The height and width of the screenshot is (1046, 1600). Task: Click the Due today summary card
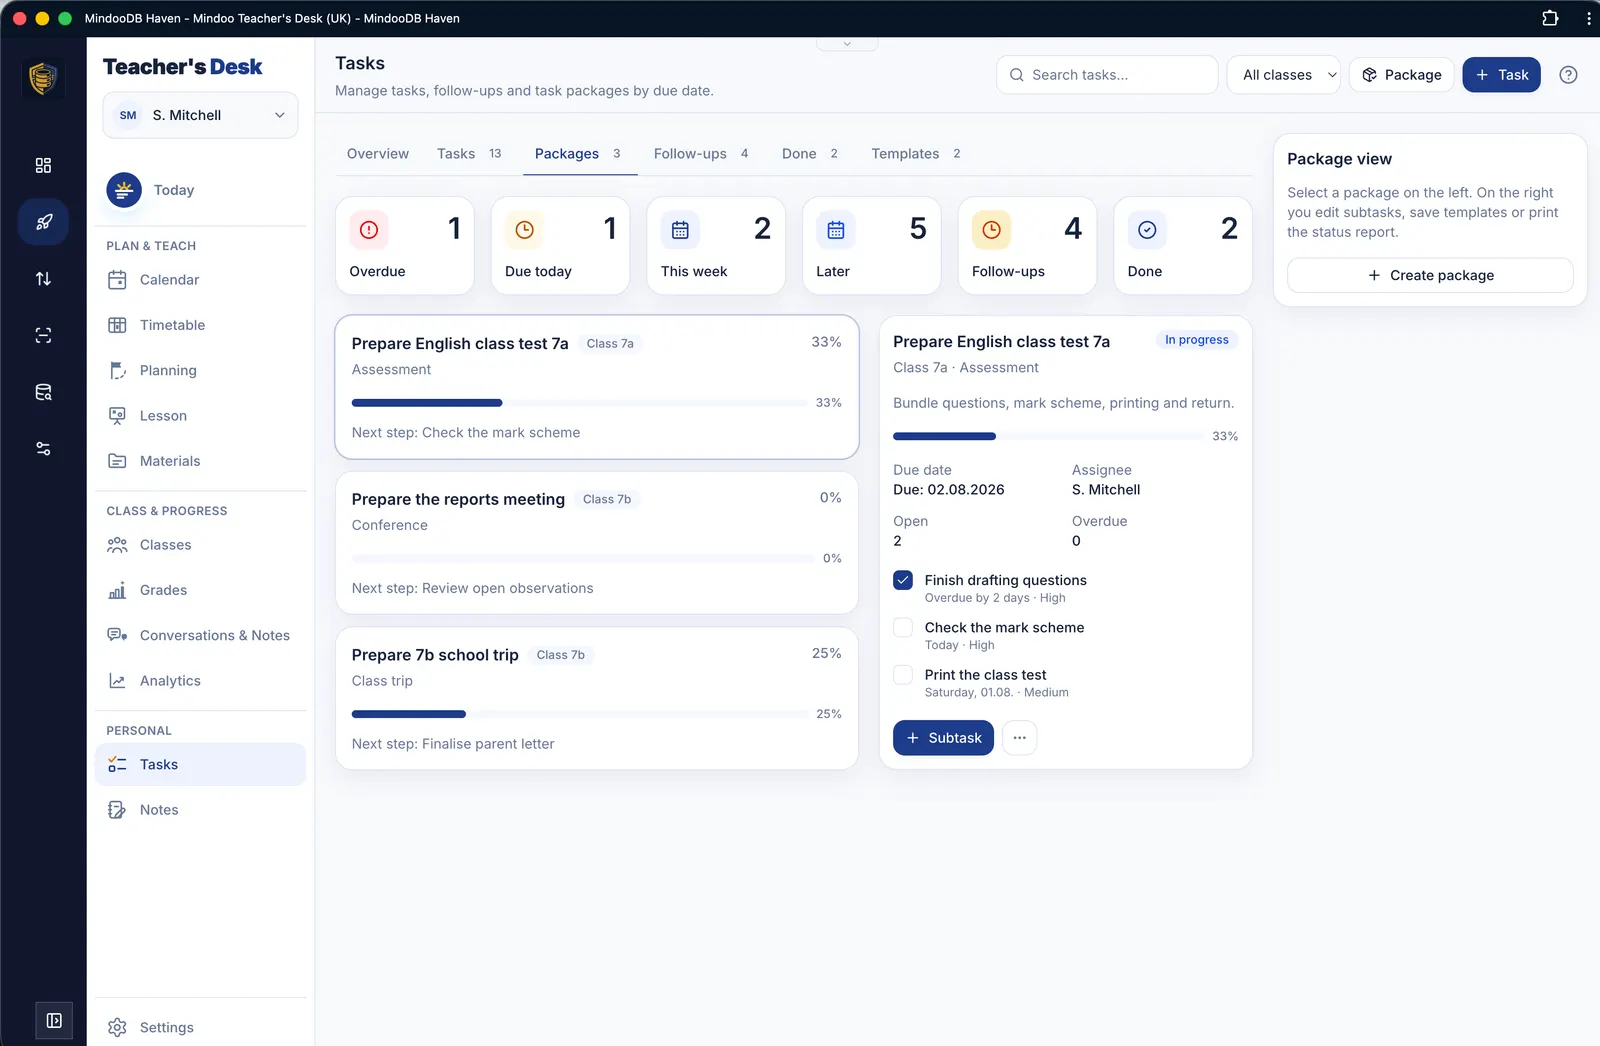click(560, 245)
